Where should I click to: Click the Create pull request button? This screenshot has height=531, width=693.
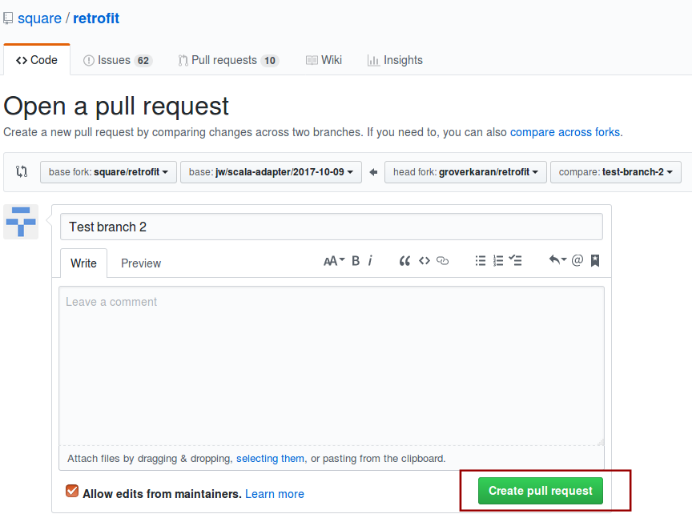[540, 491]
